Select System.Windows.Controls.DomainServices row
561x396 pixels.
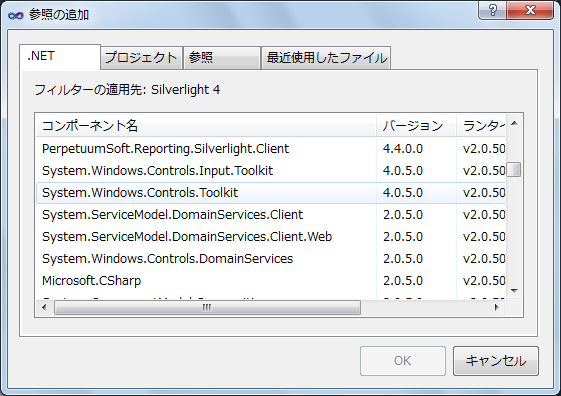pyautogui.click(x=271, y=259)
